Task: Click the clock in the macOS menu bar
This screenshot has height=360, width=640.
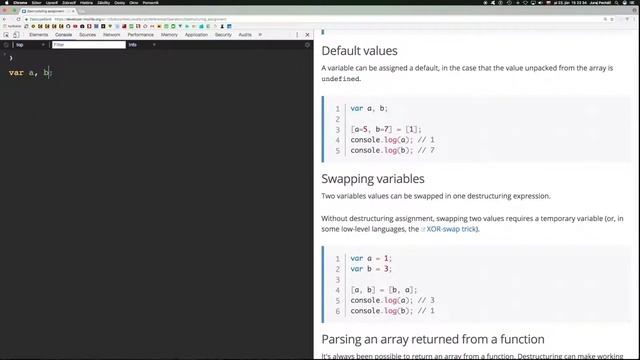Action: click(x=570, y=2)
